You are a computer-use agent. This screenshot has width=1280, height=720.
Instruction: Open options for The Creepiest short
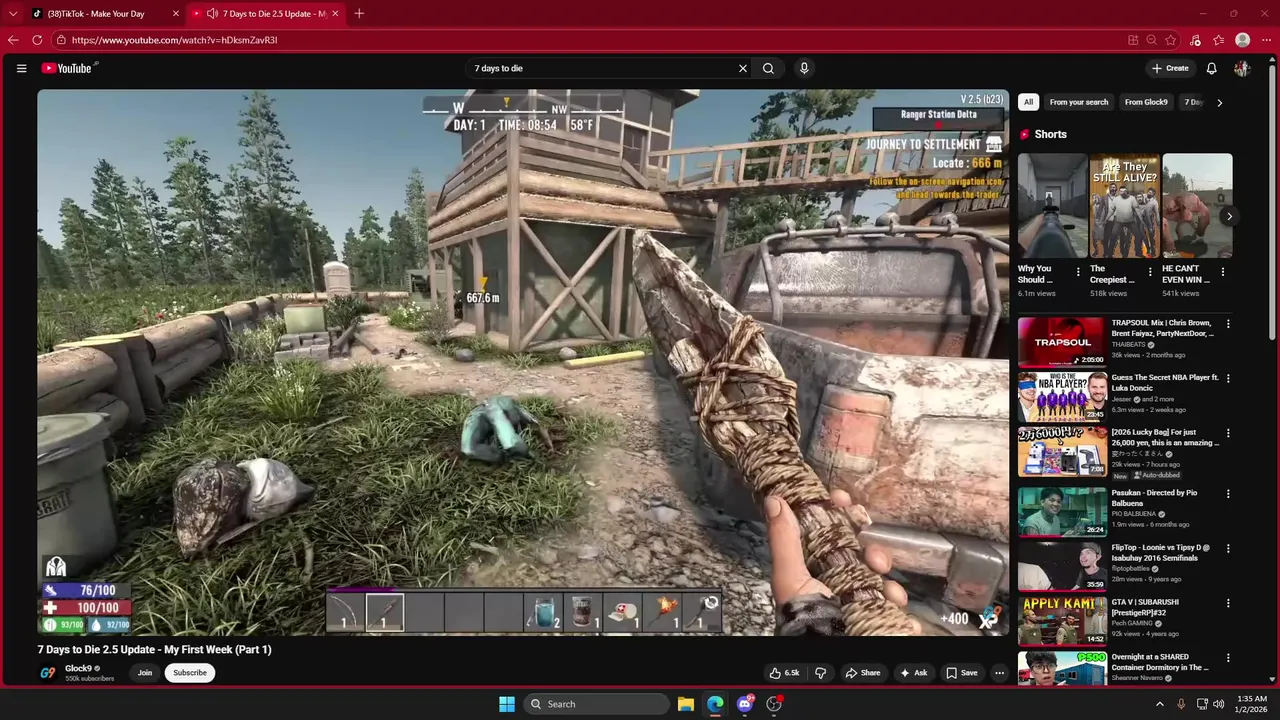[1150, 271]
